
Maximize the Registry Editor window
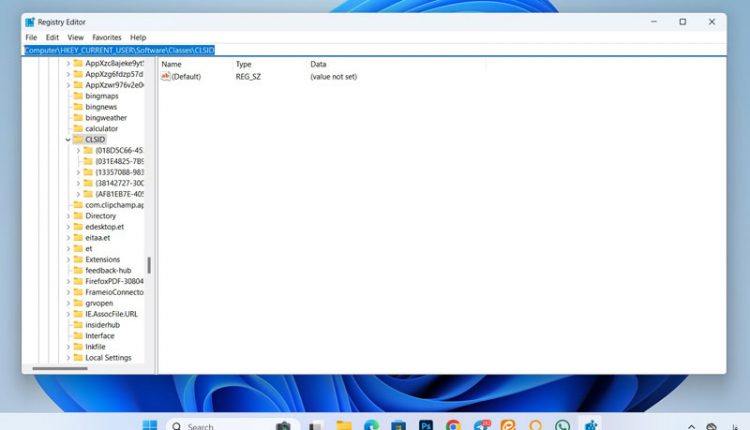point(683,22)
